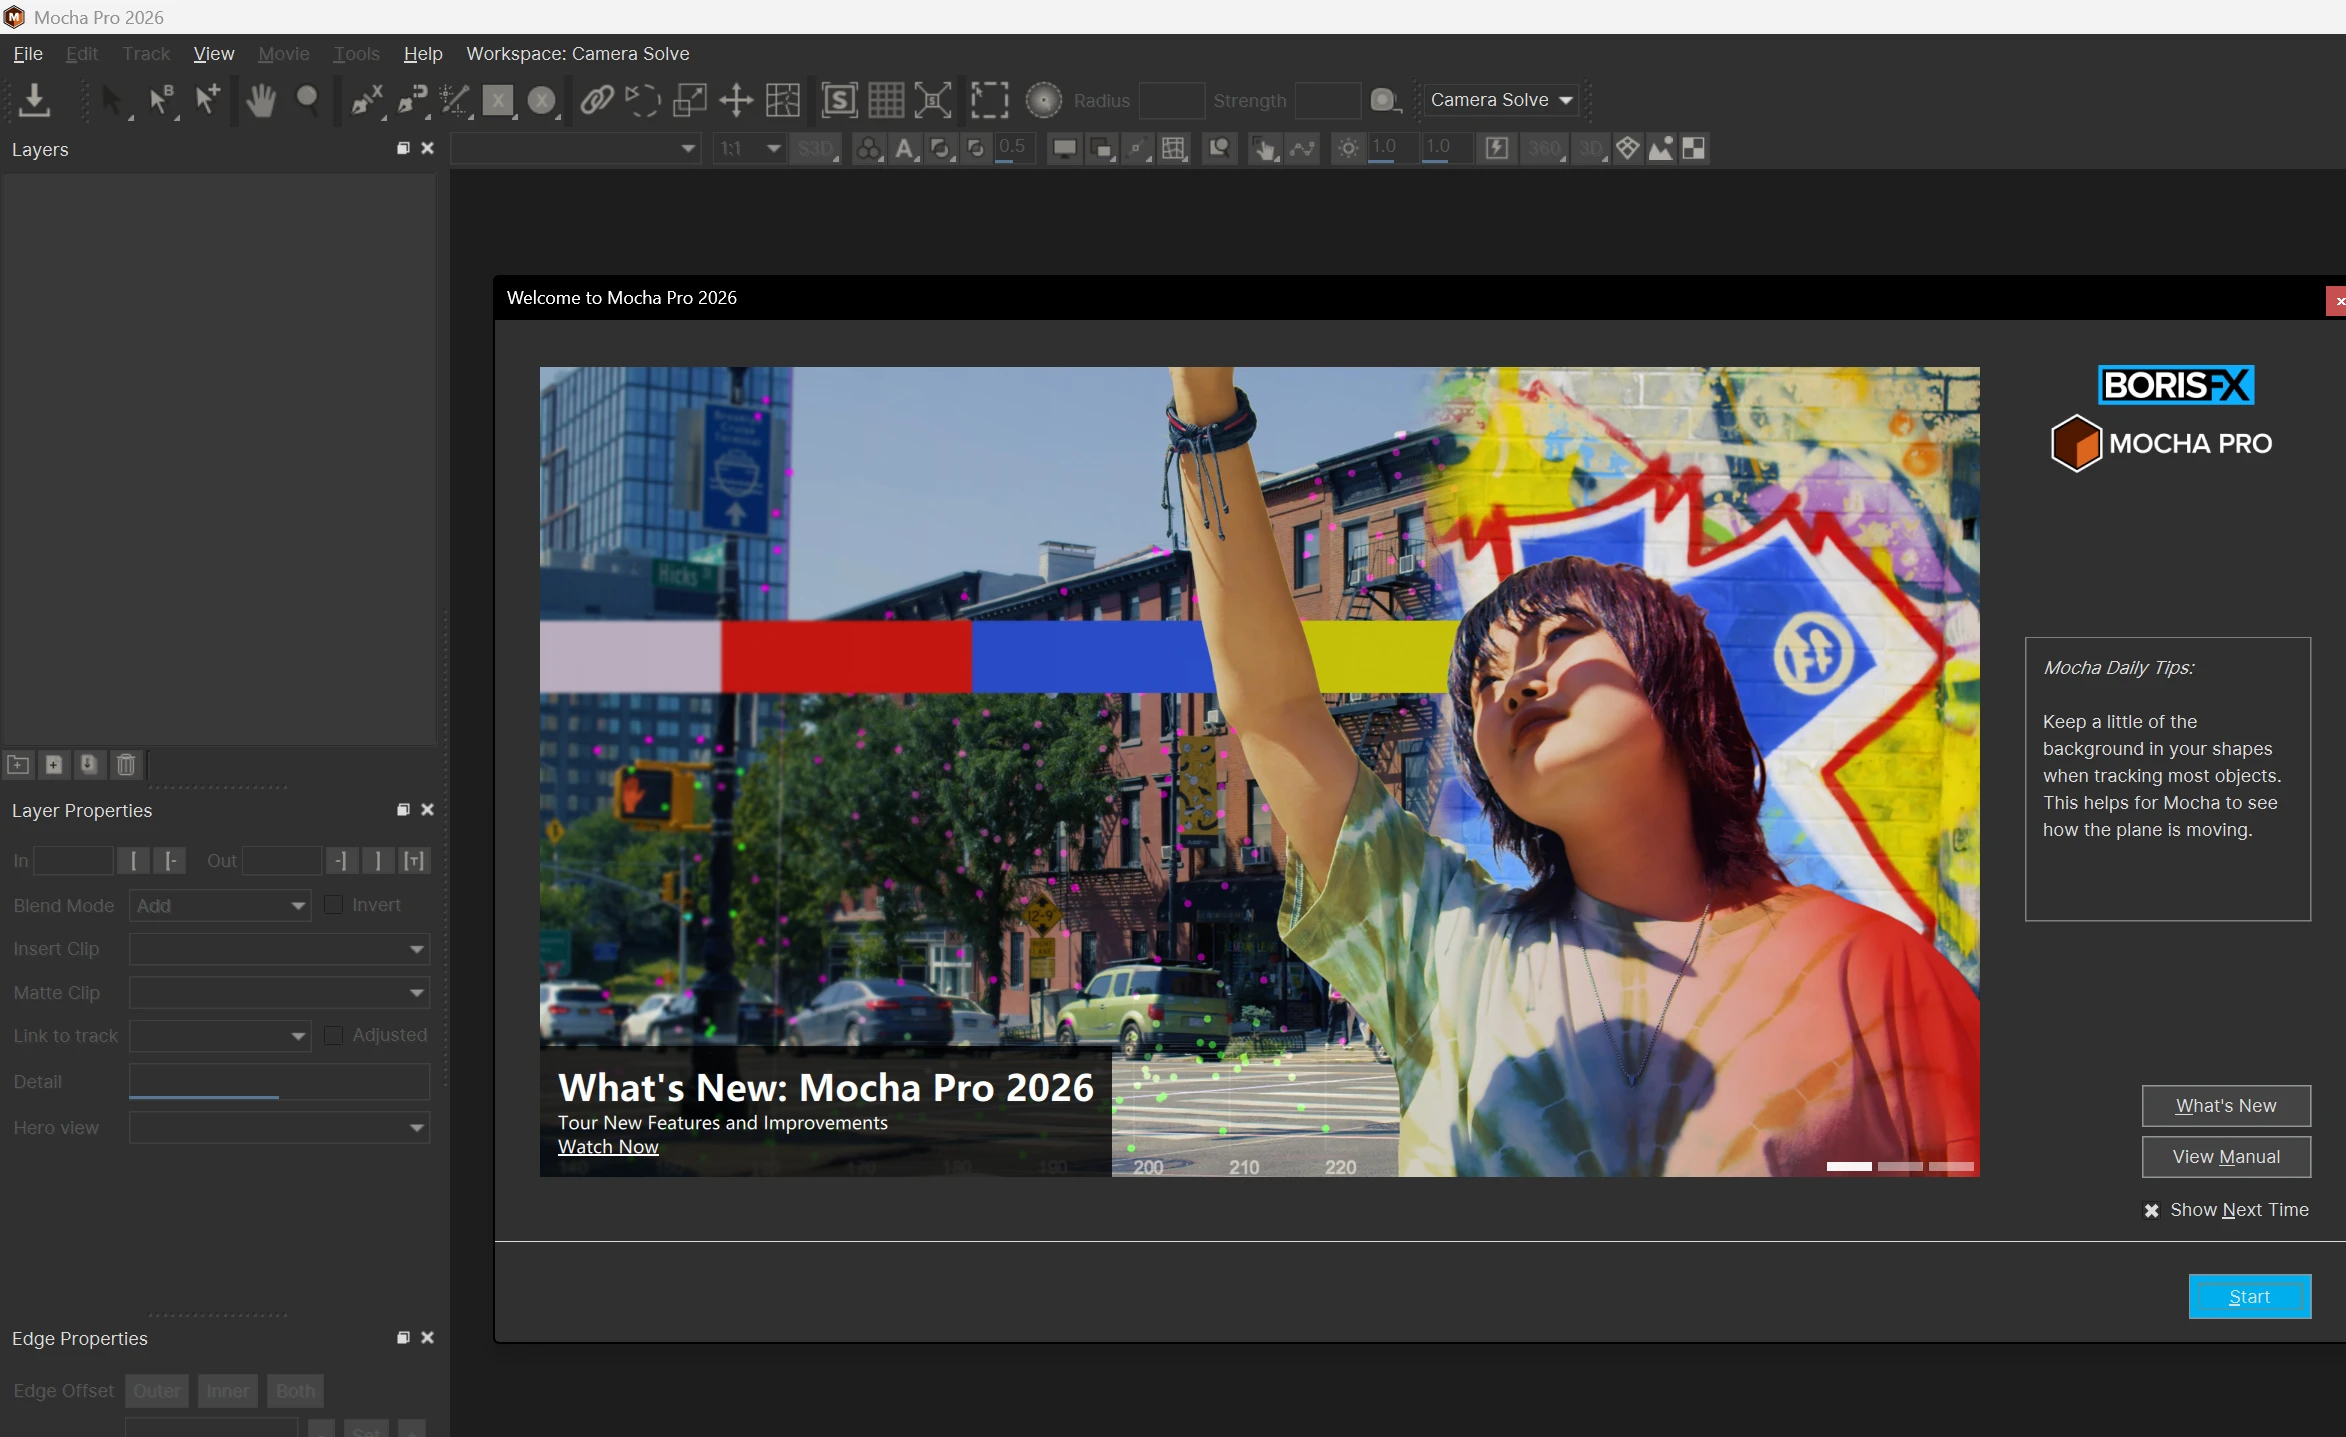Pick the Create X-Spline Layer pen tool
The height and width of the screenshot is (1437, 2346).
click(x=366, y=100)
